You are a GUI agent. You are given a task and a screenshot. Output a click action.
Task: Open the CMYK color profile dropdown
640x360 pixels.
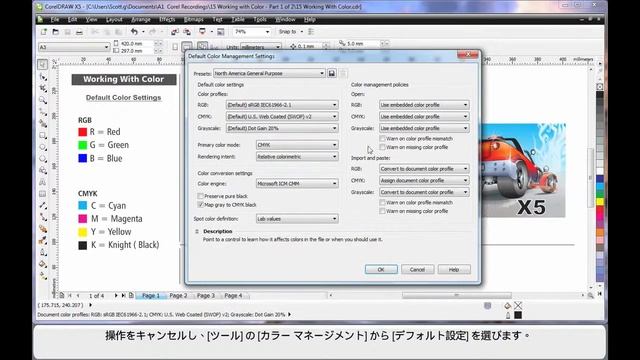click(x=282, y=116)
